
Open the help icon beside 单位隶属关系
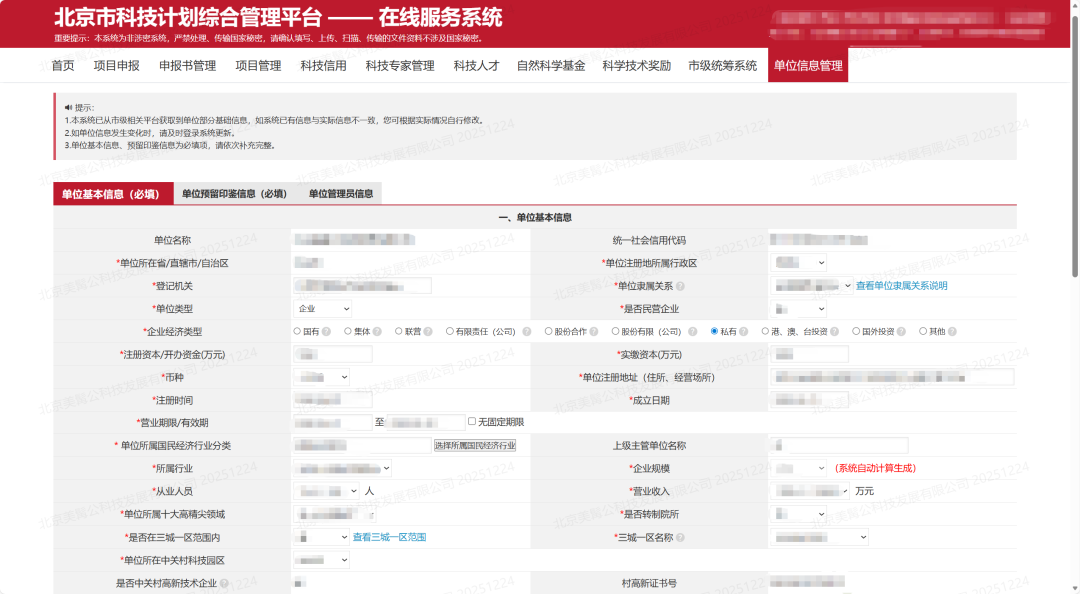680,286
